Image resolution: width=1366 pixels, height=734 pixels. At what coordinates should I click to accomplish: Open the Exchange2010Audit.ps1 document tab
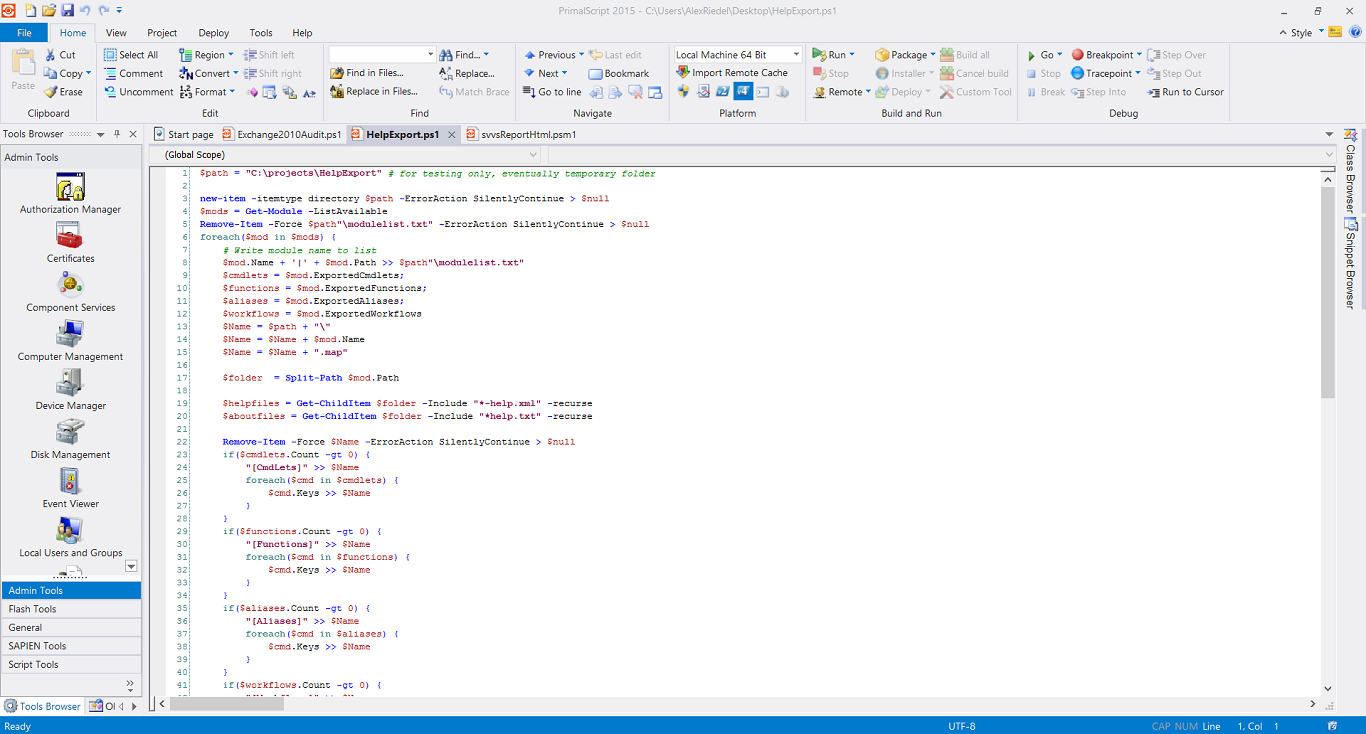point(283,134)
